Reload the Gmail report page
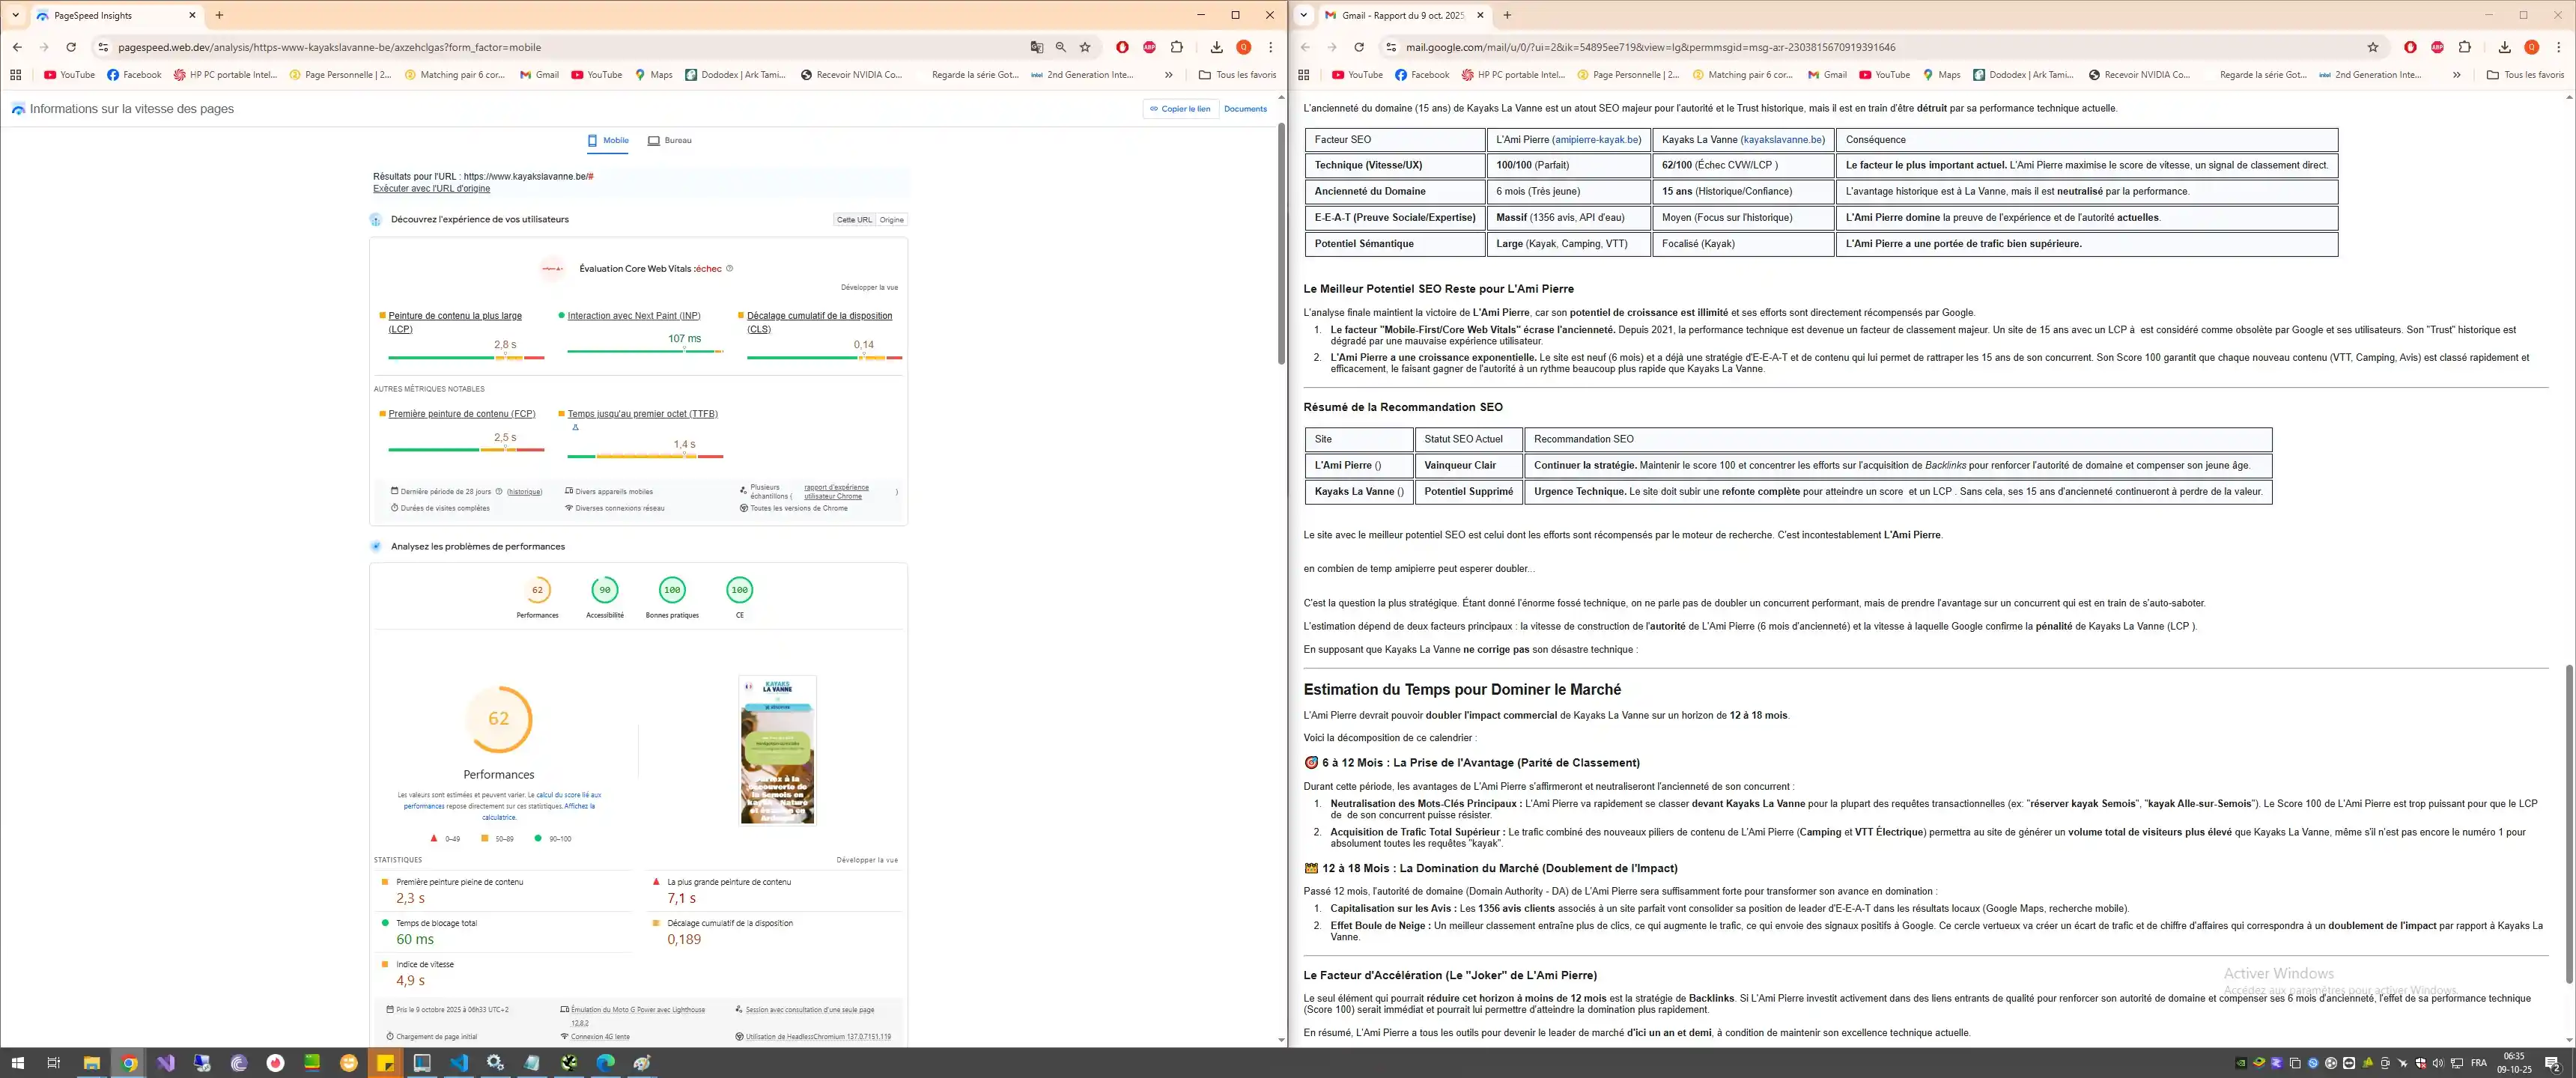The image size is (2576, 1078). 1359,47
